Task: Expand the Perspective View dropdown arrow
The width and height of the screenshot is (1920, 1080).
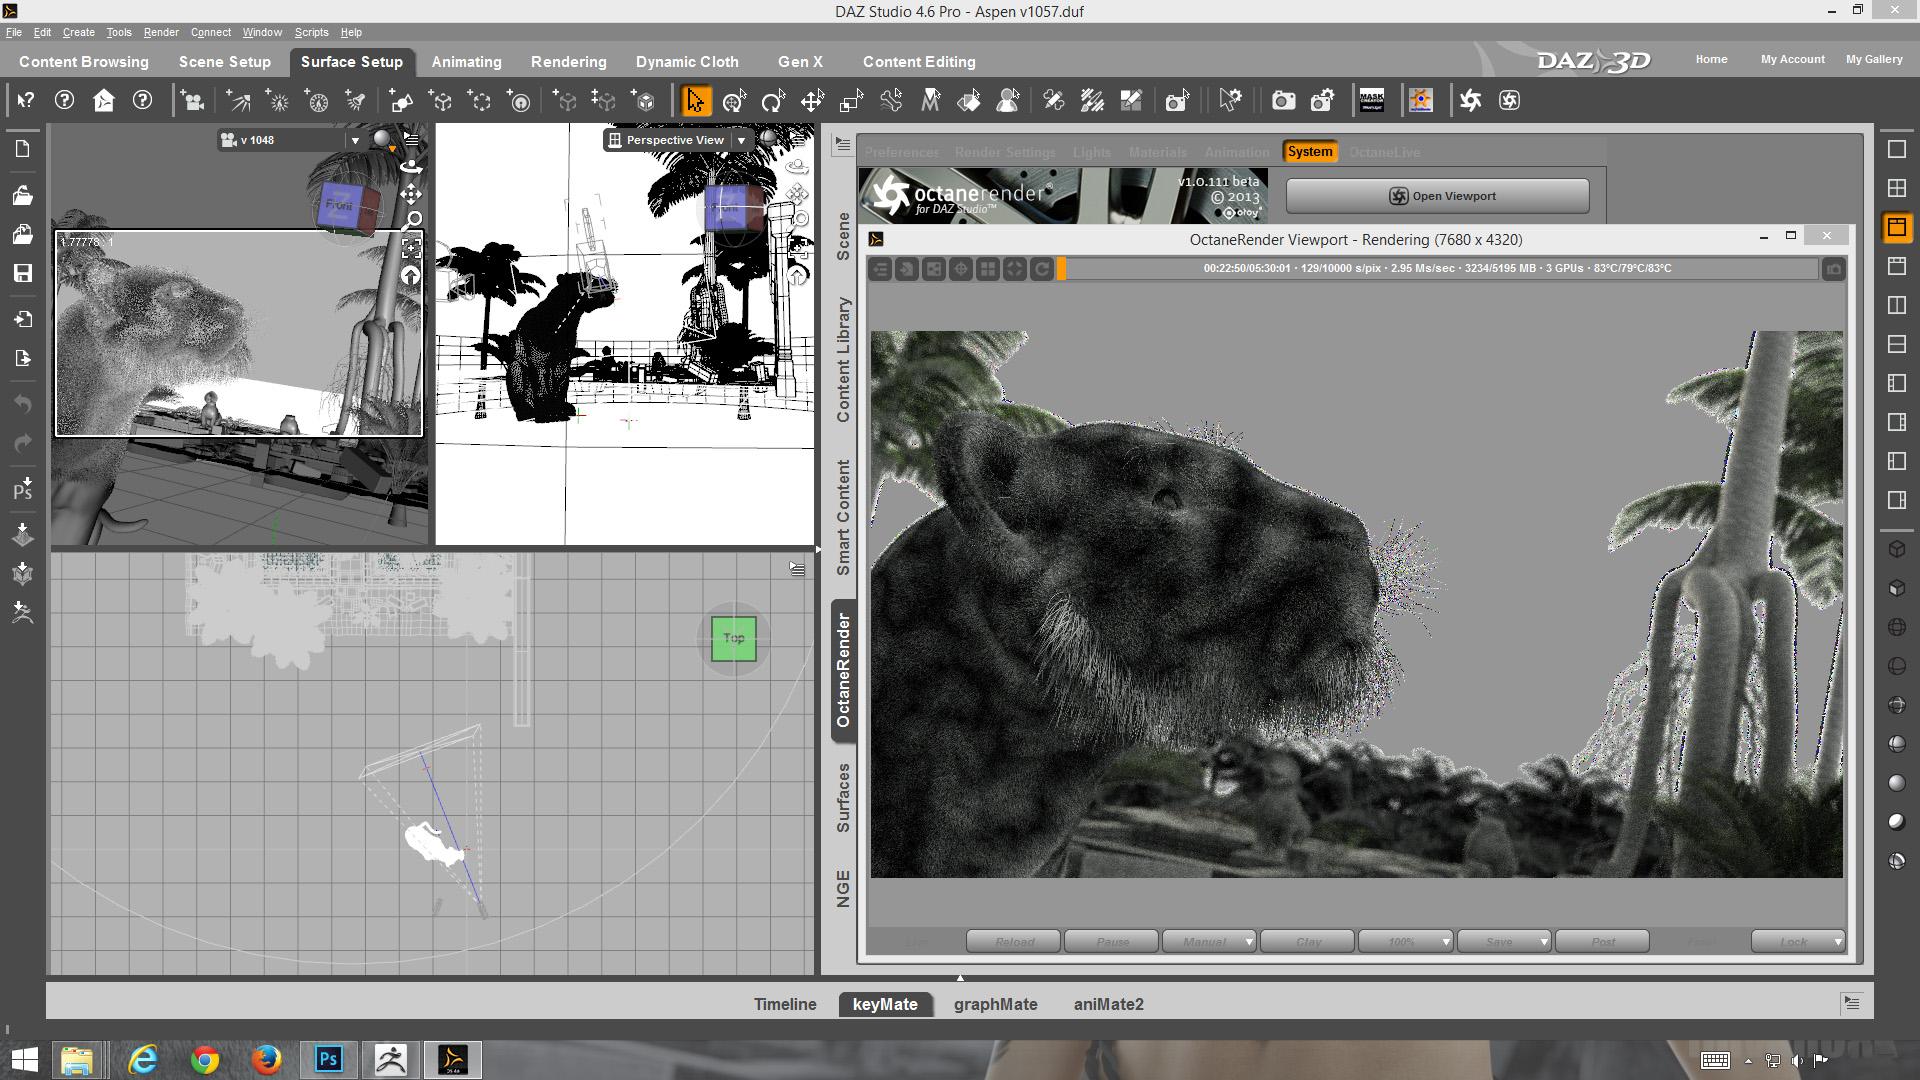Action: [741, 141]
